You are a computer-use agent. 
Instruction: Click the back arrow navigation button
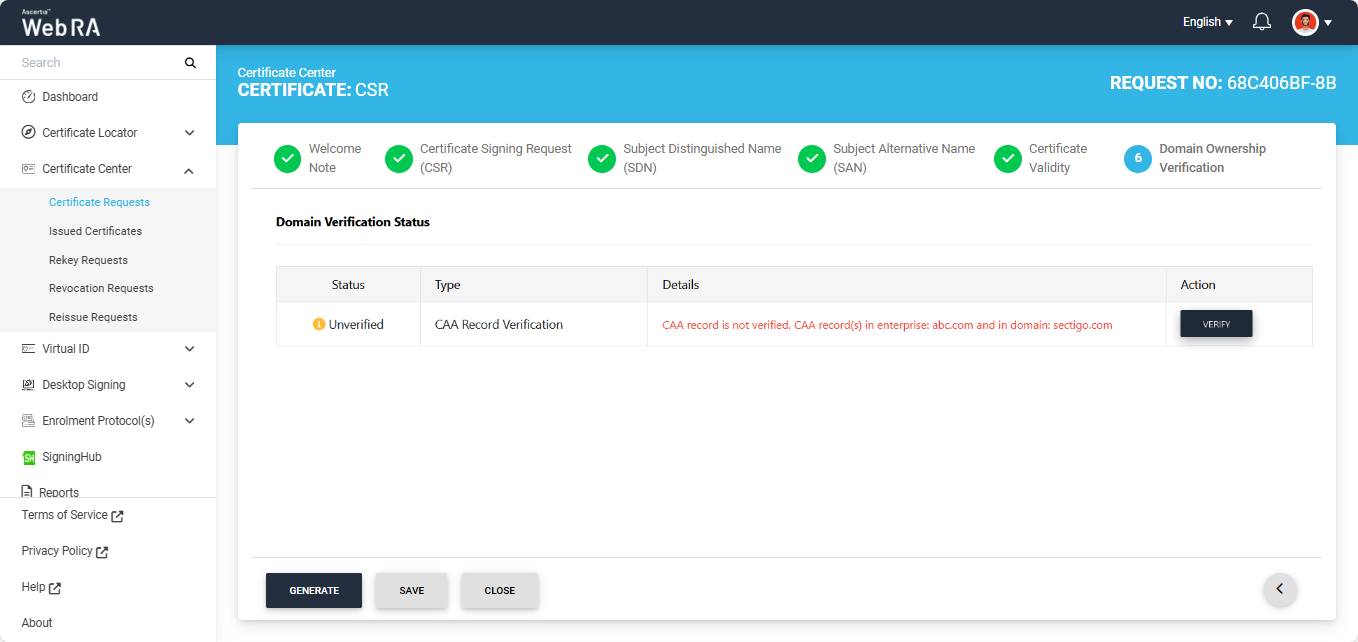pyautogui.click(x=1280, y=589)
